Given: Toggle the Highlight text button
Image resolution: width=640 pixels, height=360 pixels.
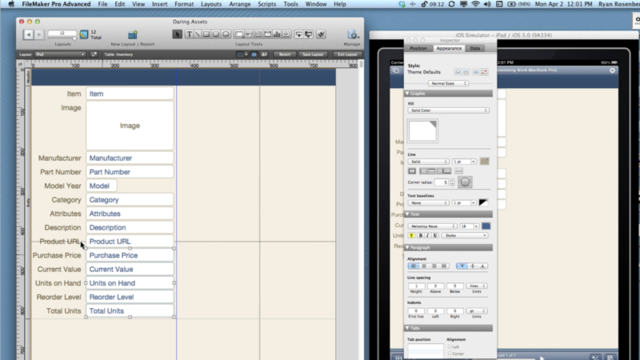Looking at the screenshot, I should pos(411,236).
